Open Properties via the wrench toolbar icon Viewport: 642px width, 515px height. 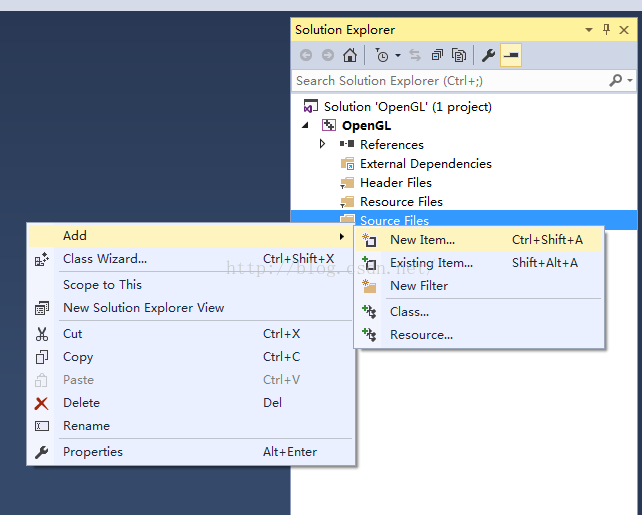(x=488, y=55)
